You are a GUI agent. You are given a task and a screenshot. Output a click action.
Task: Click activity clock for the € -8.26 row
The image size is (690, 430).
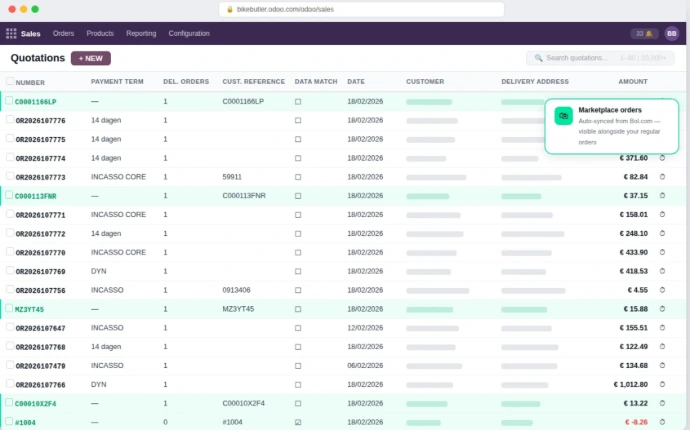point(662,422)
